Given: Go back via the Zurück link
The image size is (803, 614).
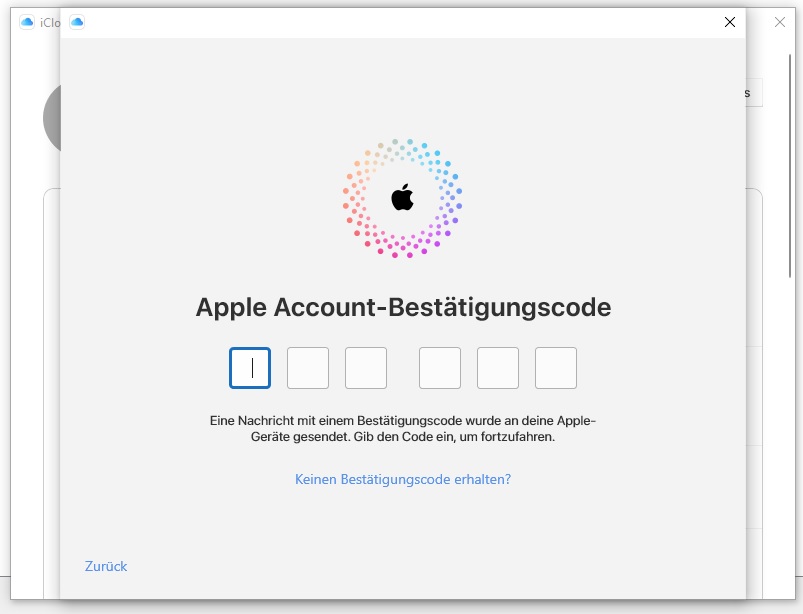Looking at the screenshot, I should pyautogui.click(x=106, y=566).
